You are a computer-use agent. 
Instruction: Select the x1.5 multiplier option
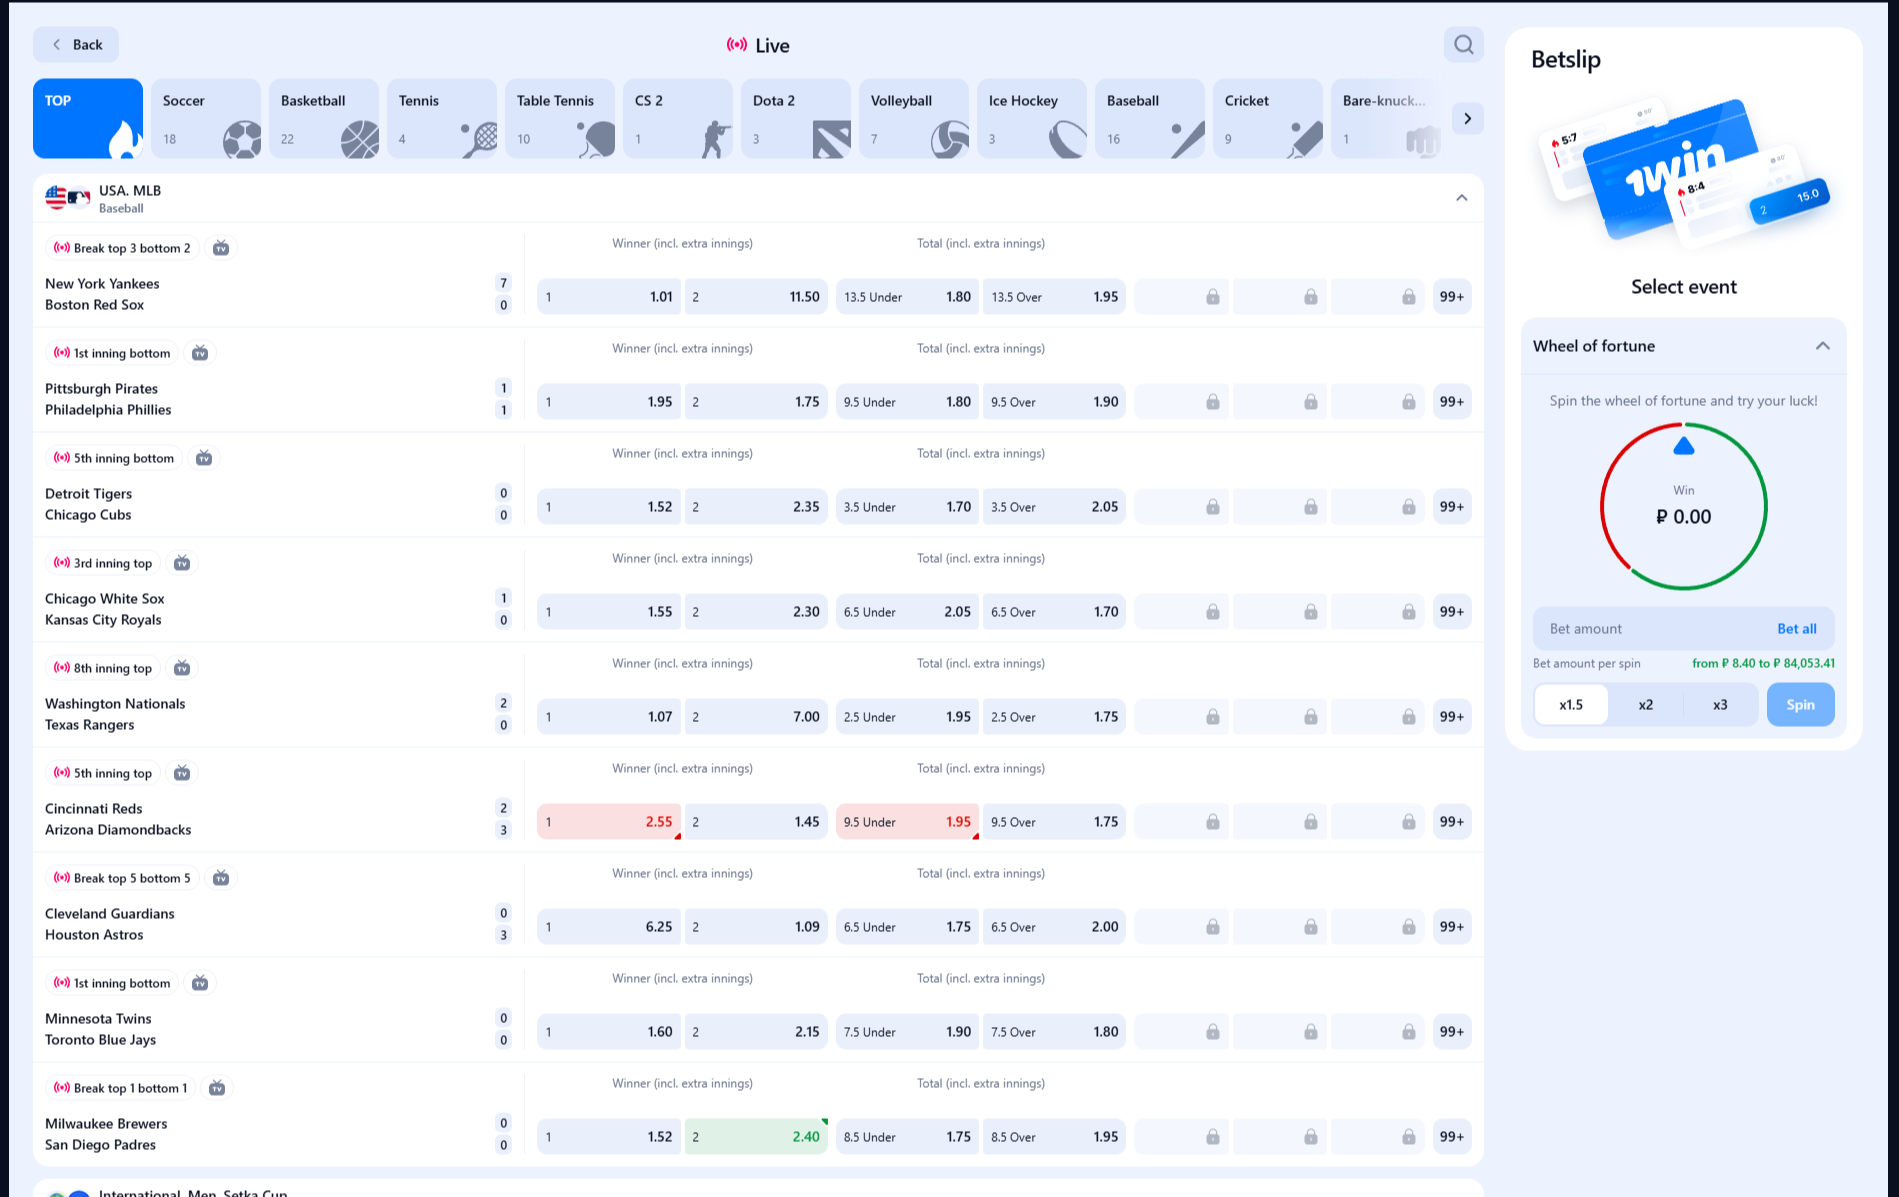pyautogui.click(x=1571, y=705)
